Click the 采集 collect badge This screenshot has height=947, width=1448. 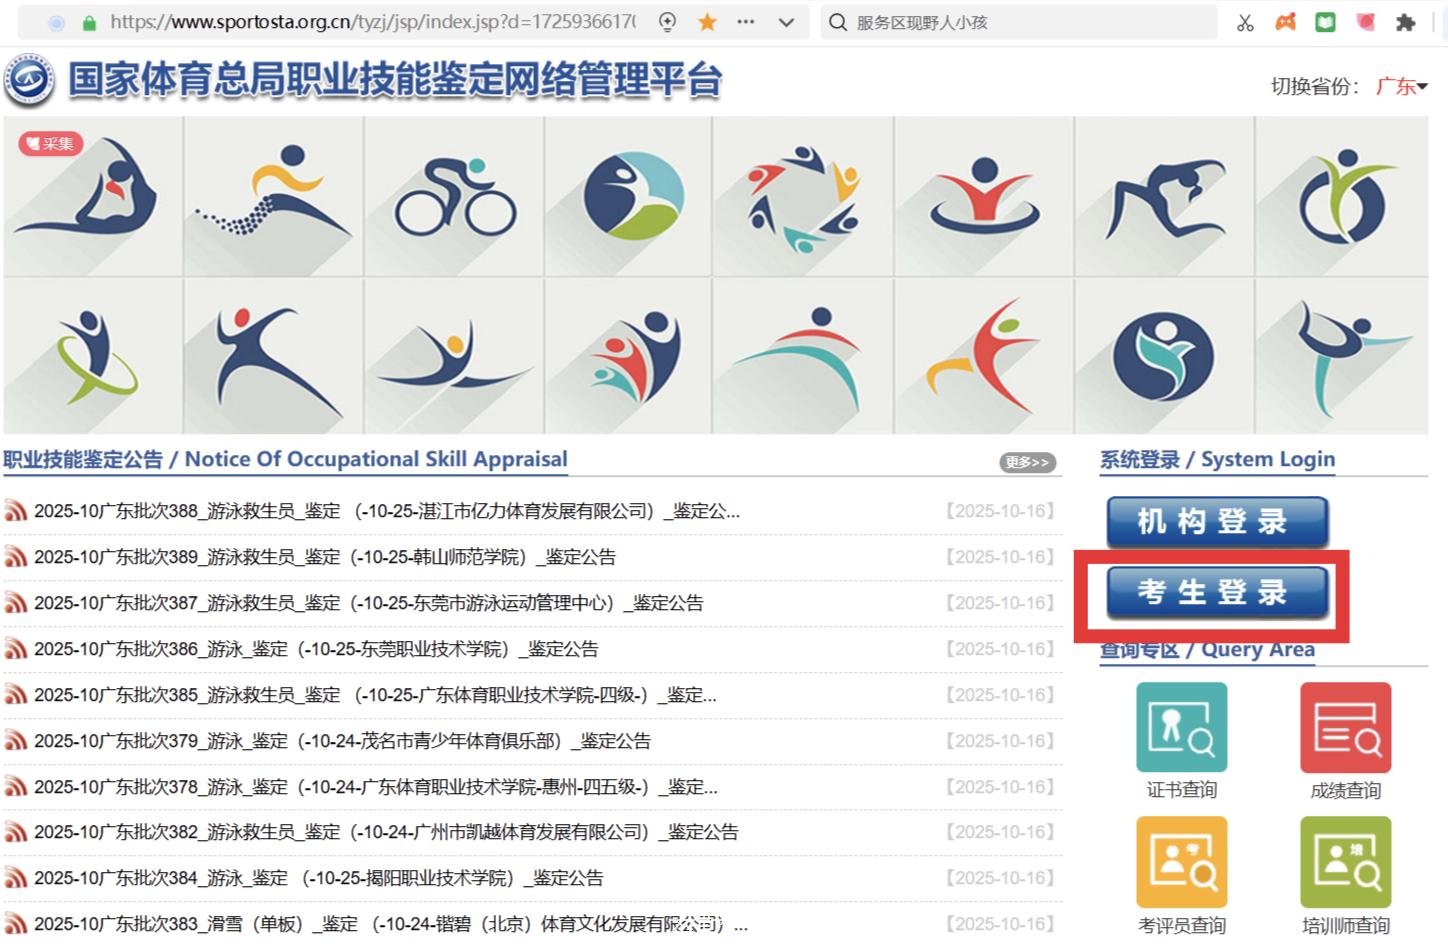[50, 144]
